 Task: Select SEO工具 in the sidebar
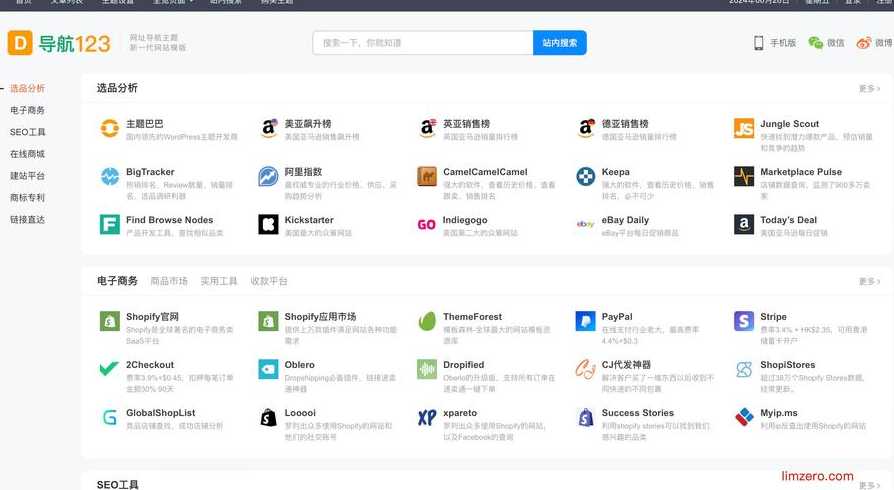pos(27,132)
